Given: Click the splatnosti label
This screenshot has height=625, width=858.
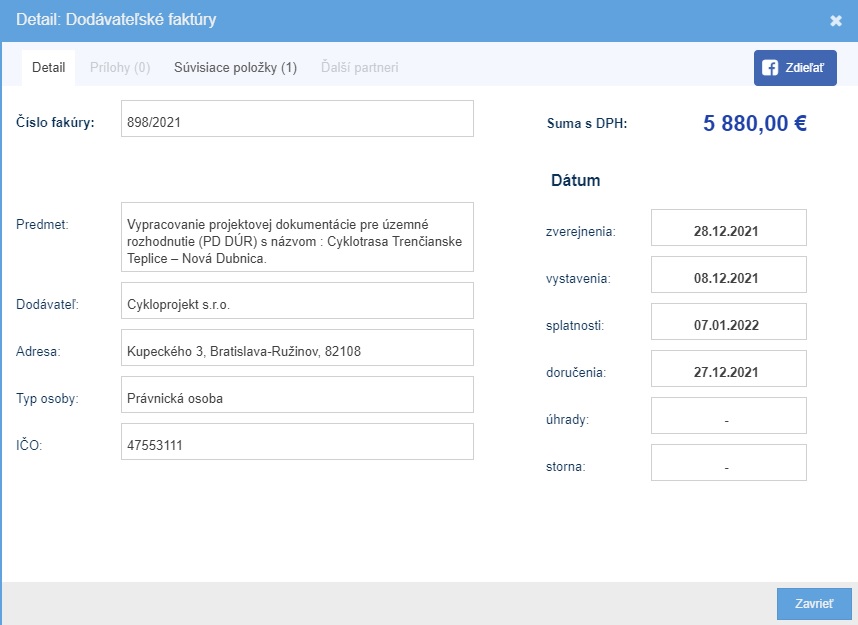Looking at the screenshot, I should (575, 326).
